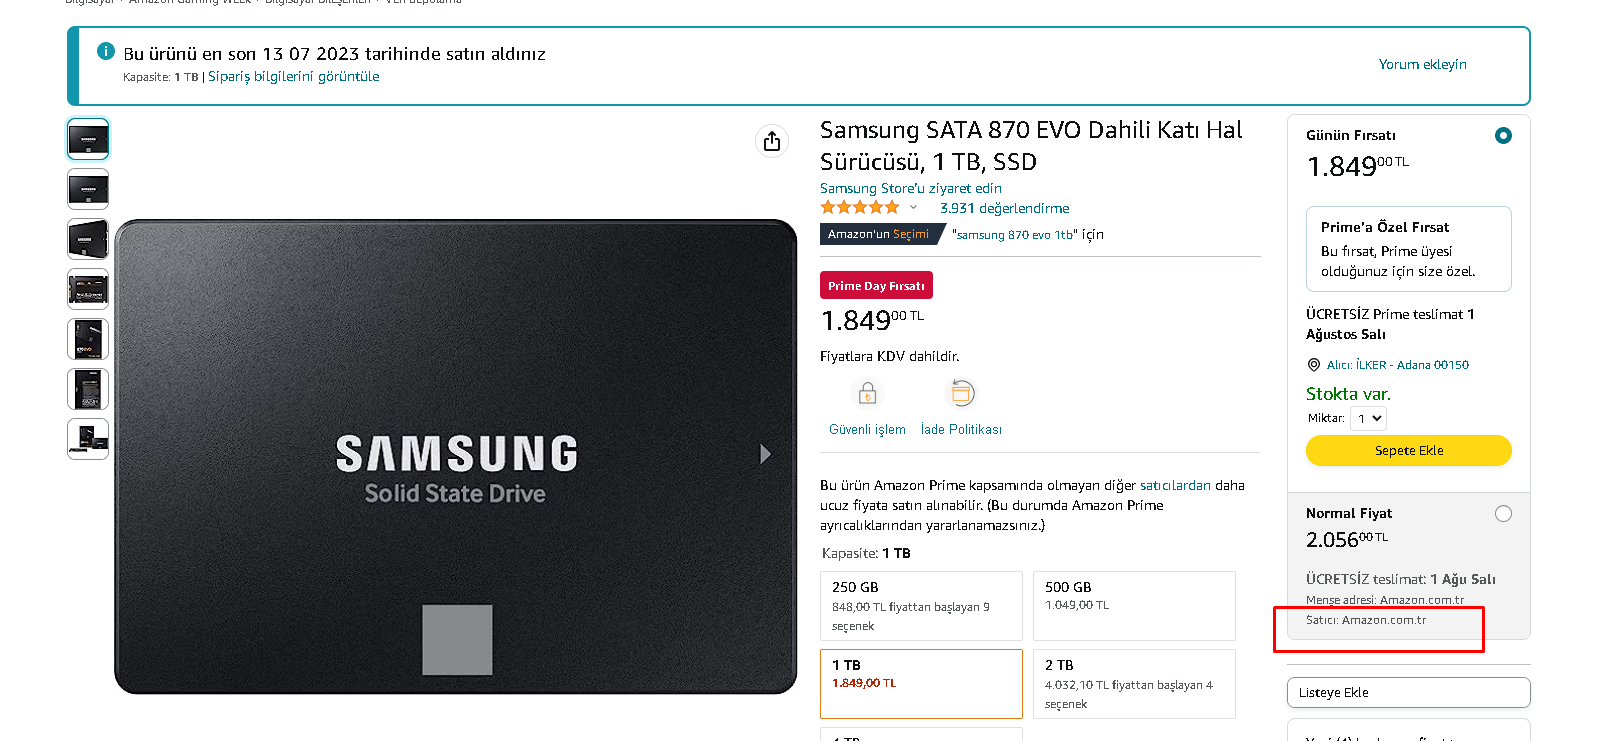Click the Bilgisayar breadcrumb item
Image resolution: width=1618 pixels, height=741 pixels.
[x=88, y=2]
